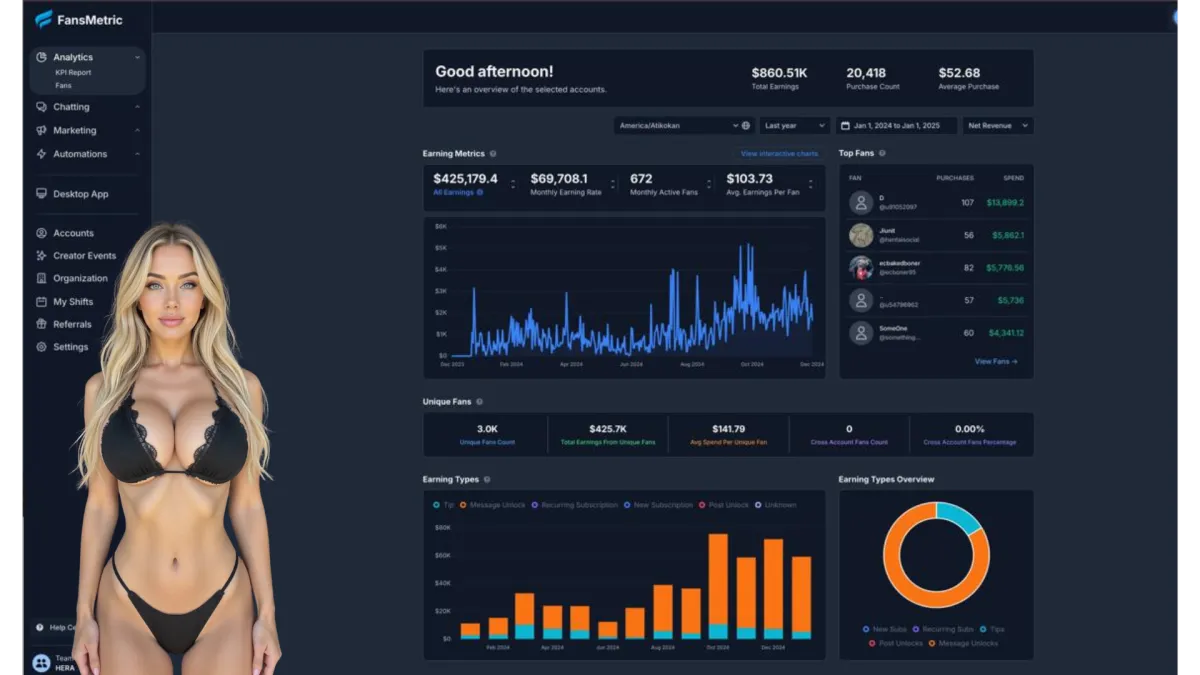Screen dimensions: 1200x675
Task: Click the Accounts icon in sidebar
Action: (x=41, y=233)
